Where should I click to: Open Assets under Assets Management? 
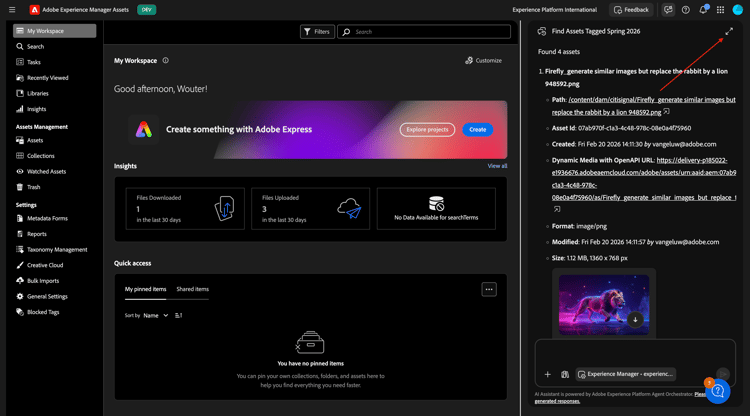pyautogui.click(x=30, y=140)
